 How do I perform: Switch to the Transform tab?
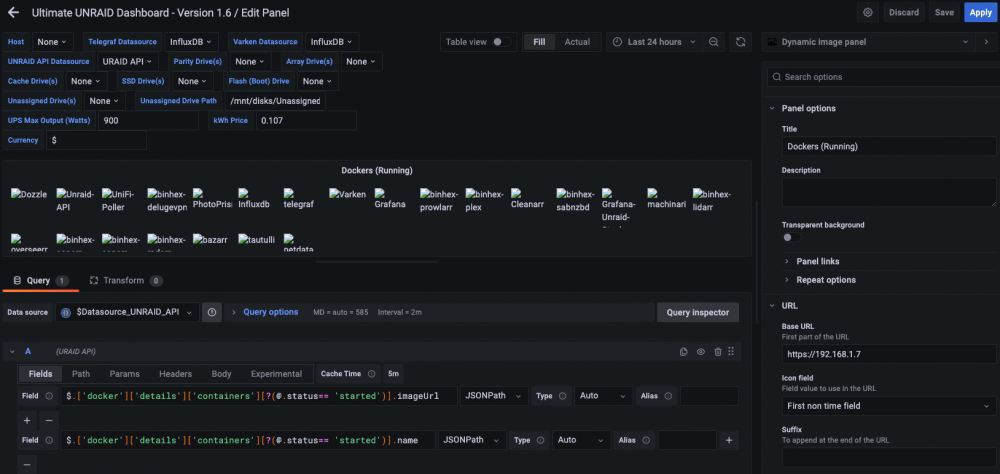pos(126,281)
